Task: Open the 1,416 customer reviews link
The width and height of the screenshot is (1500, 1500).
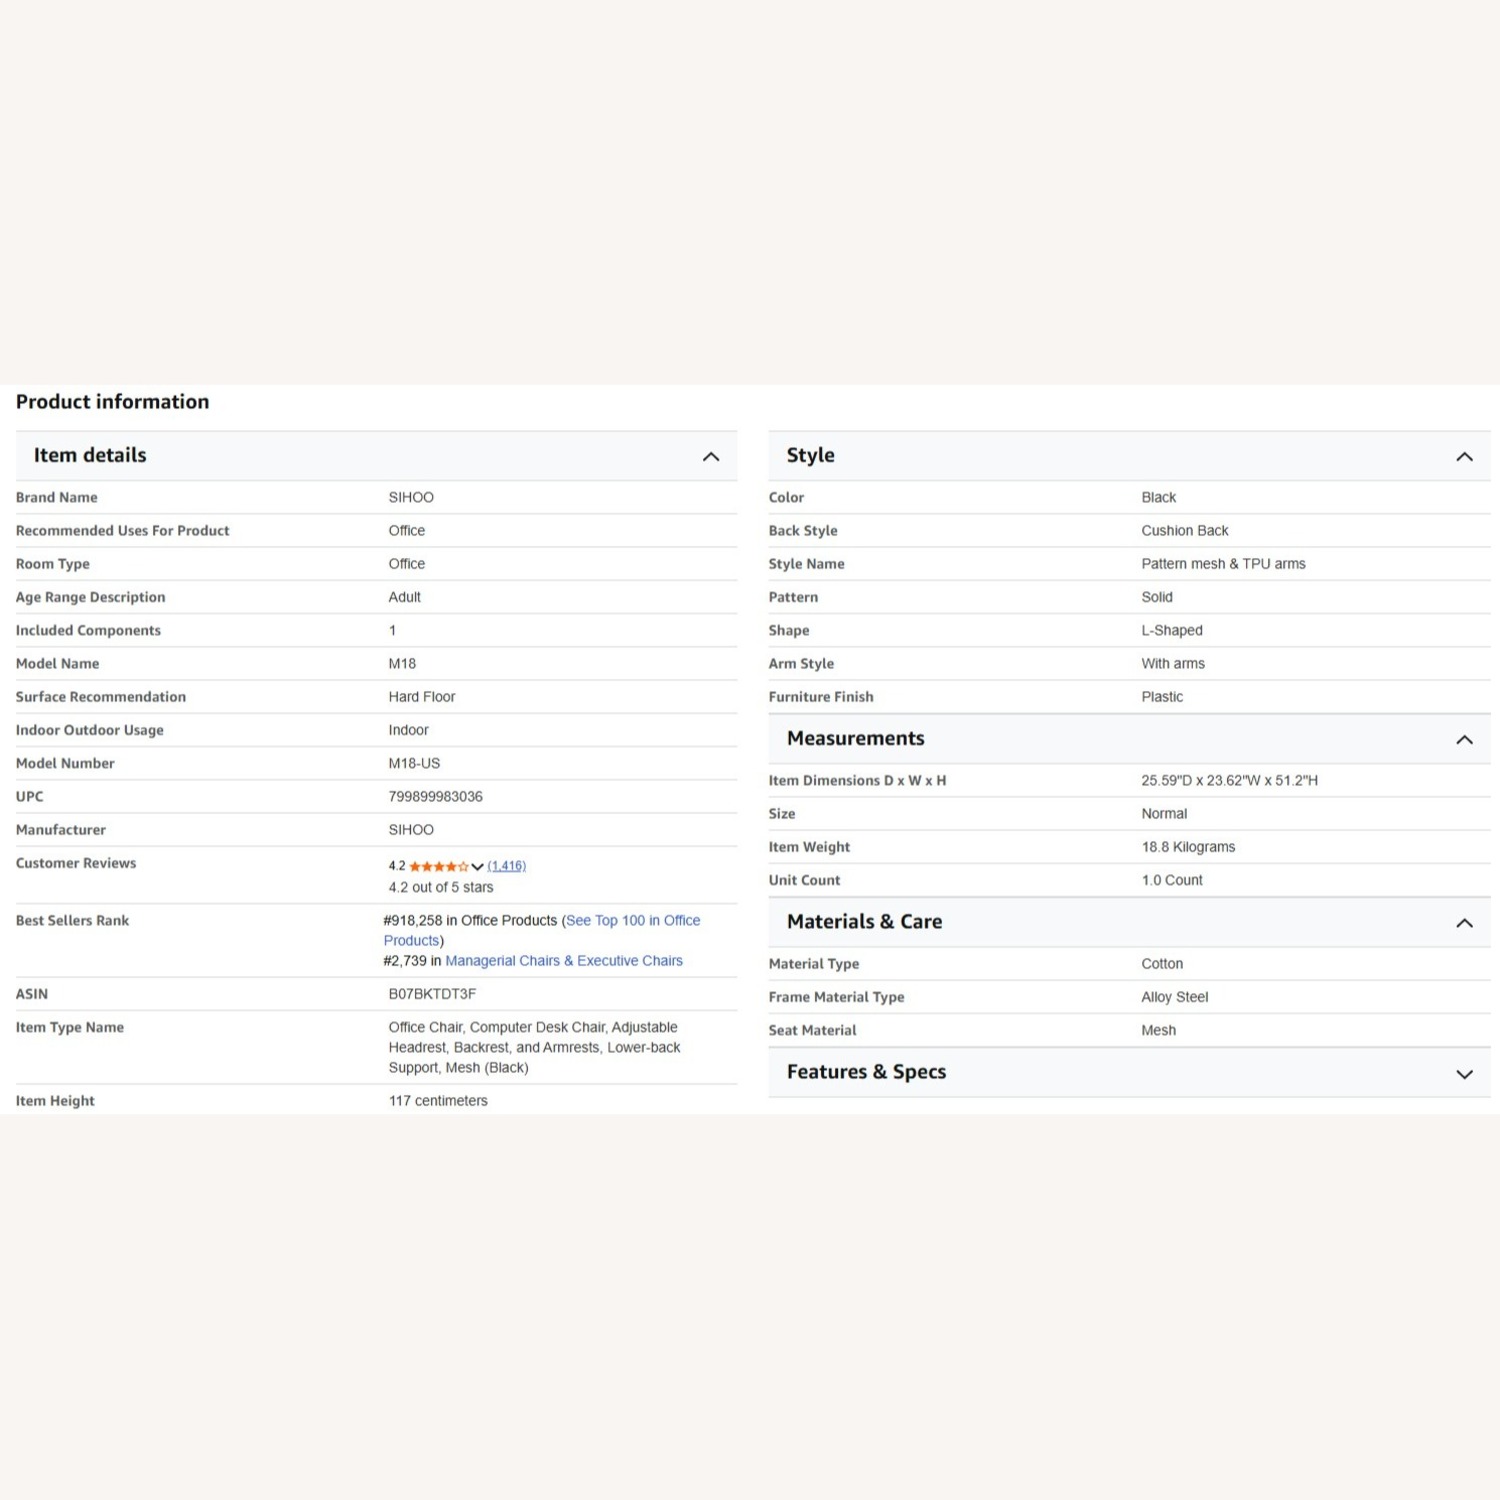Action: pyautogui.click(x=506, y=866)
